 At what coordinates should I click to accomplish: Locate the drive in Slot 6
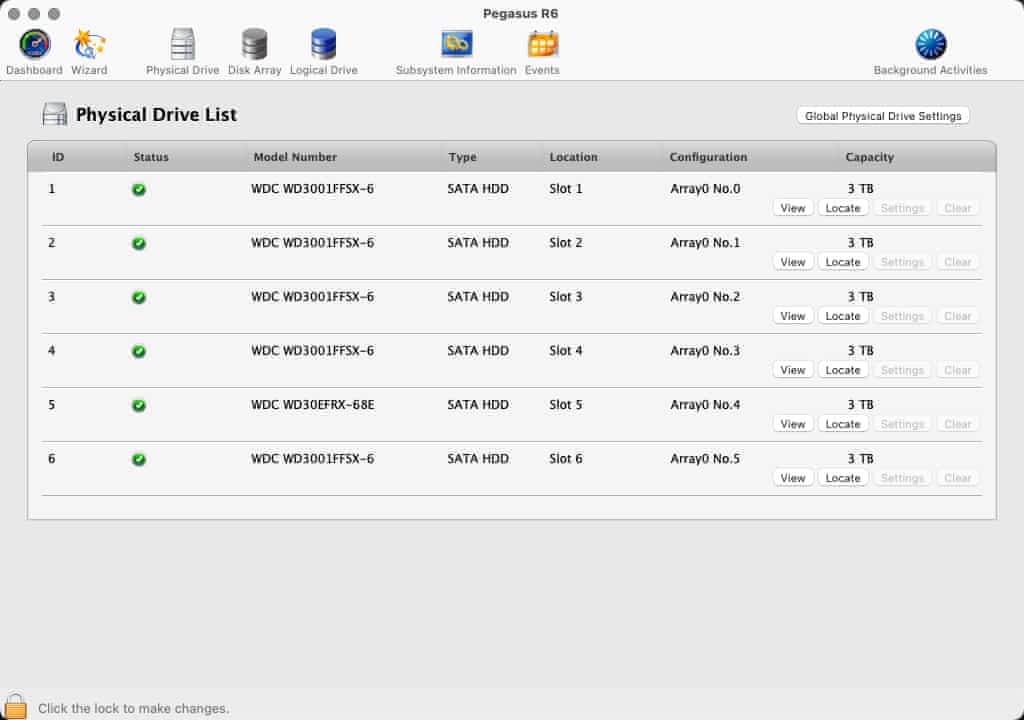[x=842, y=478]
